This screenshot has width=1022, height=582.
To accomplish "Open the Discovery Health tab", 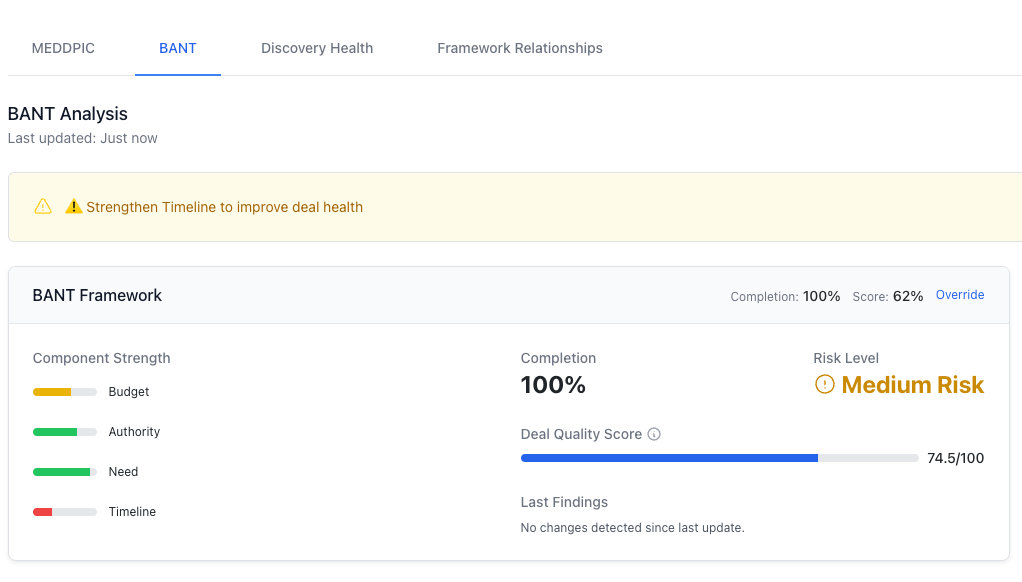I will point(317,48).
